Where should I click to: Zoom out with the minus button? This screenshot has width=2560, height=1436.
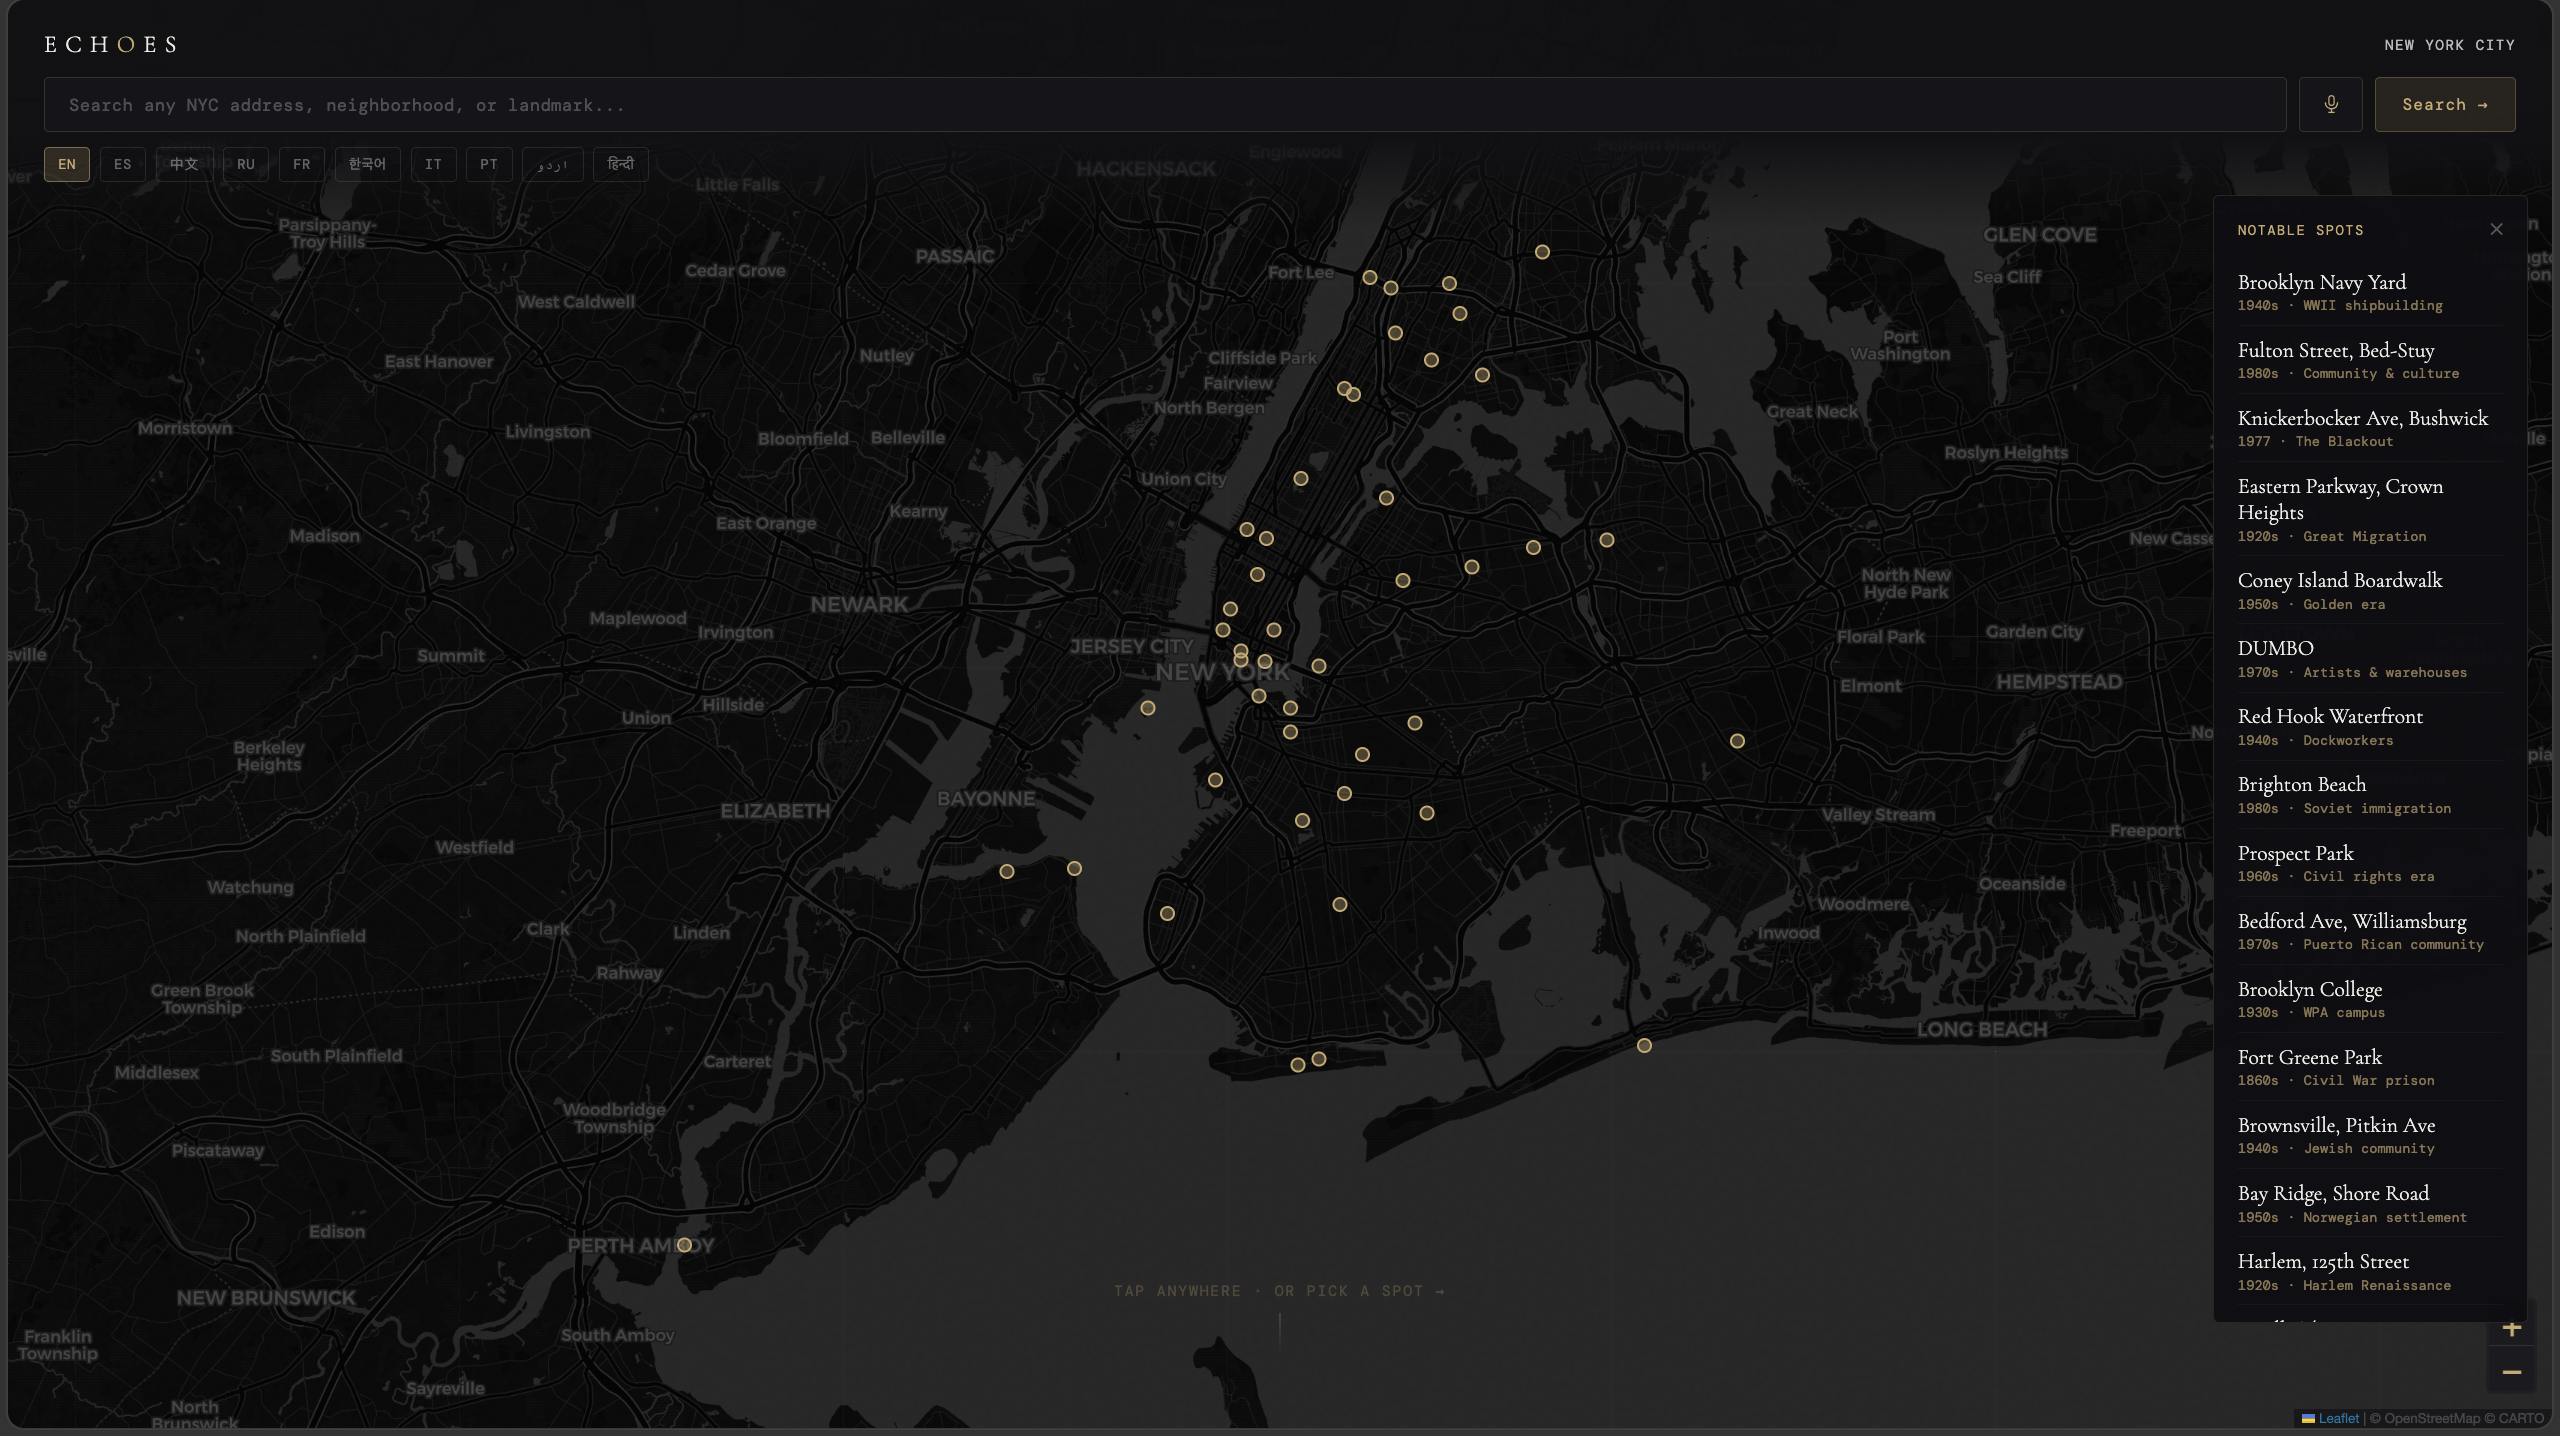pyautogui.click(x=2511, y=1372)
